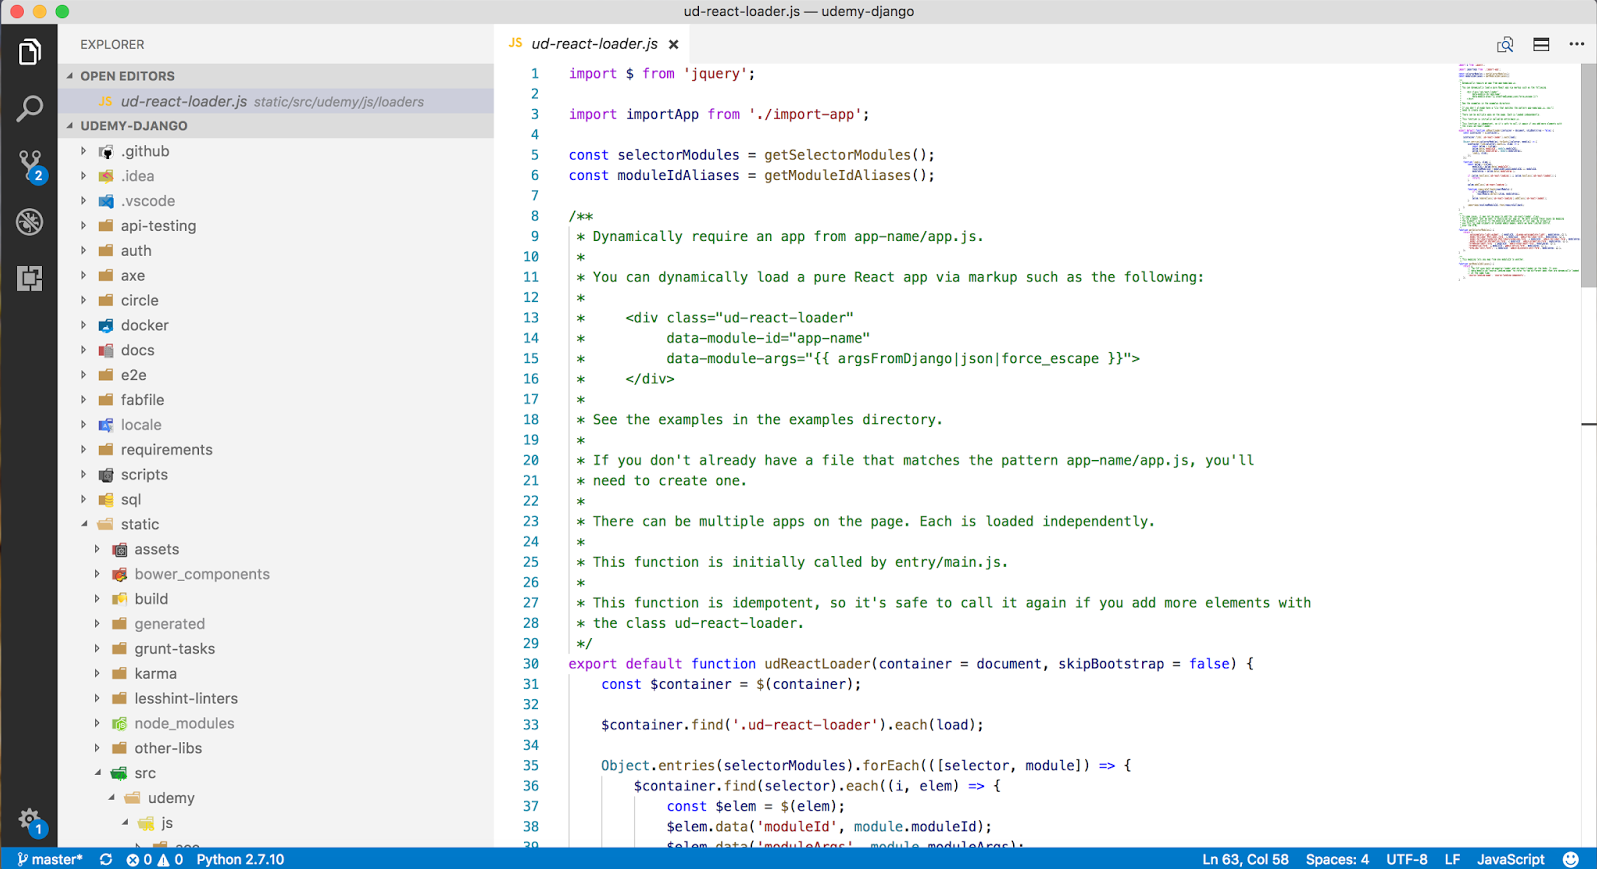Collapse the OPEN EDITORS section
The image size is (1597, 869).
coord(127,76)
